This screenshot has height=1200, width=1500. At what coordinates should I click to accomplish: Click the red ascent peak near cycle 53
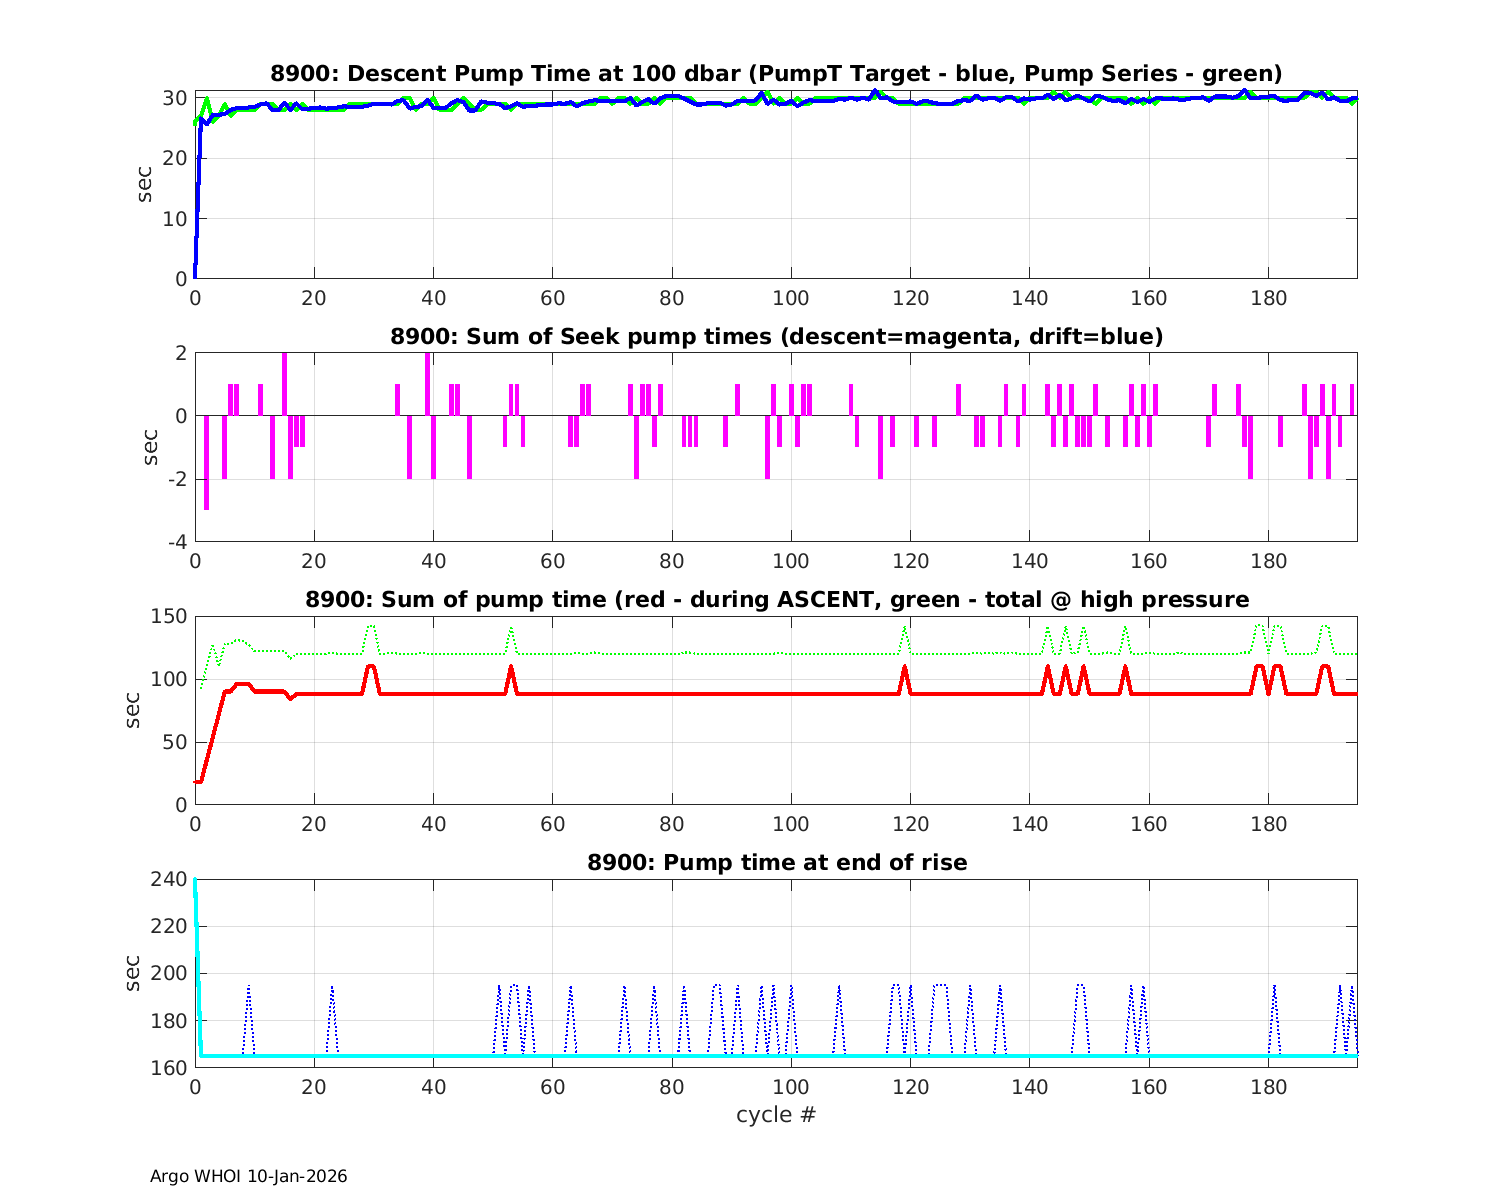[x=511, y=668]
